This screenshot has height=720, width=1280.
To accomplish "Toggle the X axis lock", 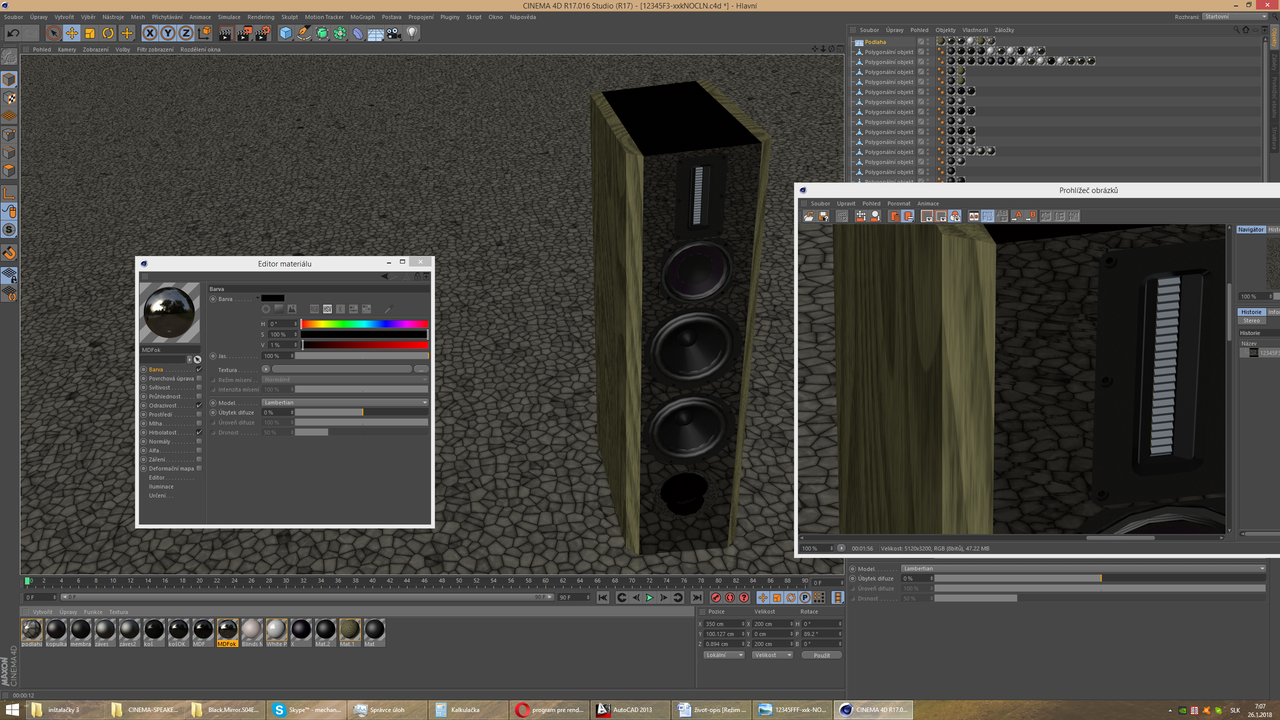I will tap(151, 33).
